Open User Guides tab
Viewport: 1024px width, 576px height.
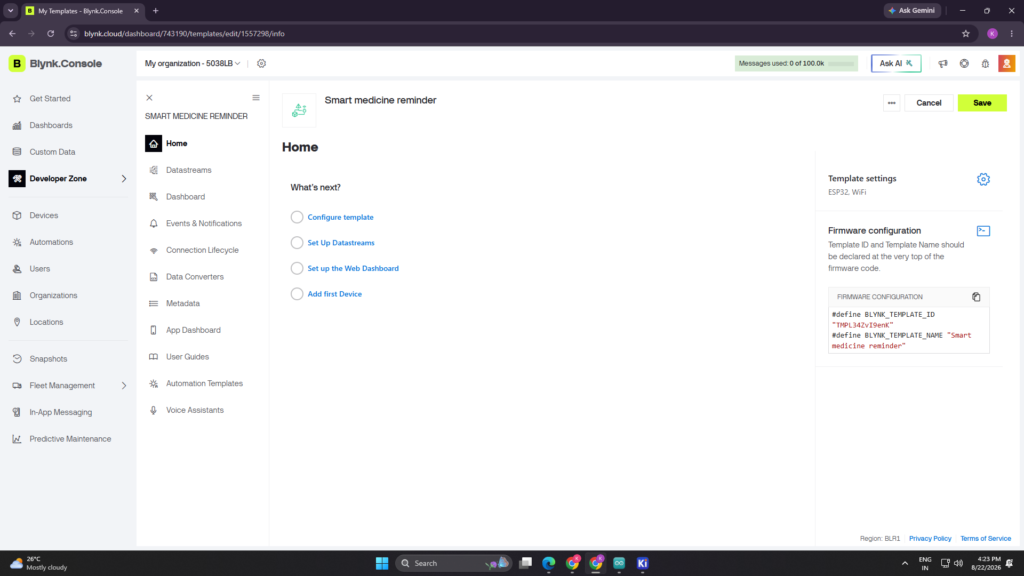(x=187, y=357)
